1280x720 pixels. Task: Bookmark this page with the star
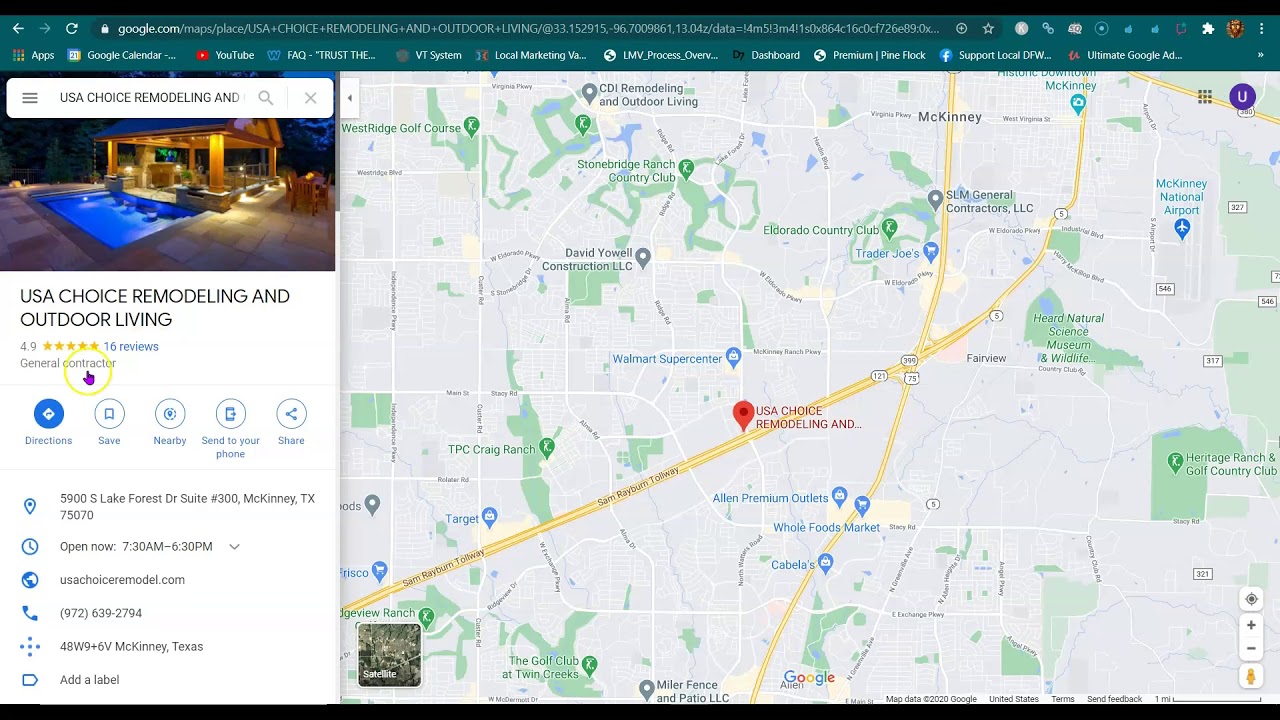[988, 29]
